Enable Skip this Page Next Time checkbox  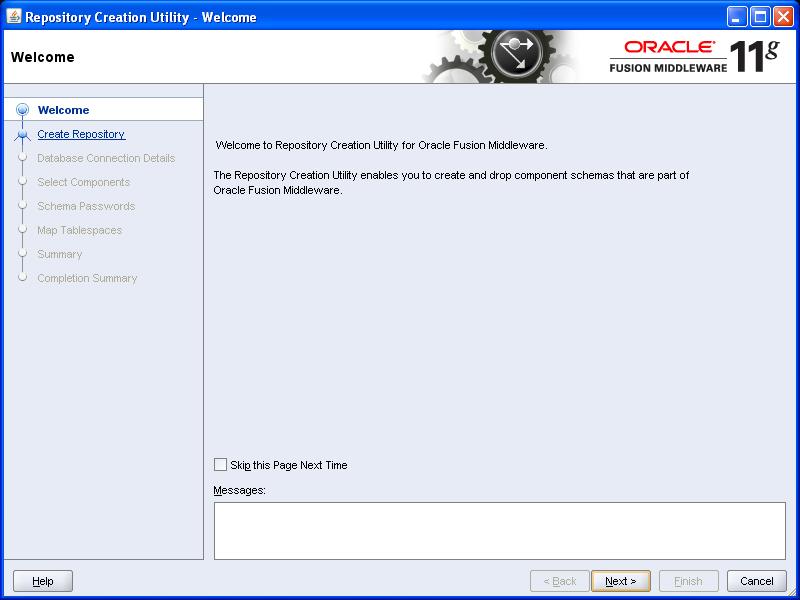tap(220, 464)
